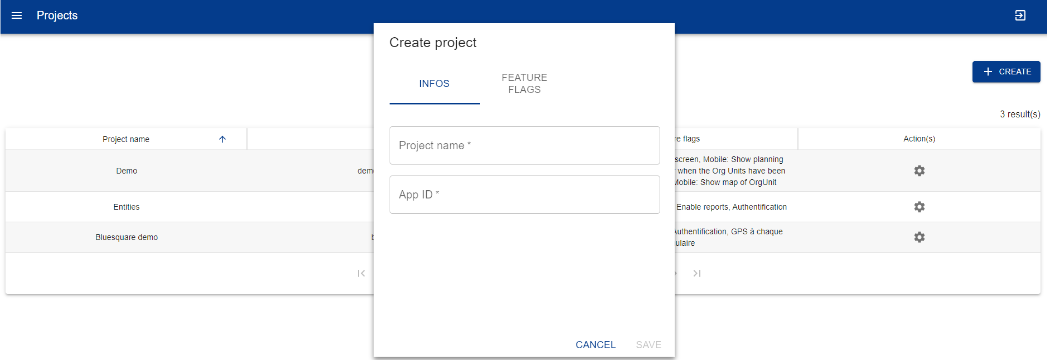This screenshot has width=1047, height=360.
Task: Open settings gear for Bluesquare demo project
Action: 919,237
